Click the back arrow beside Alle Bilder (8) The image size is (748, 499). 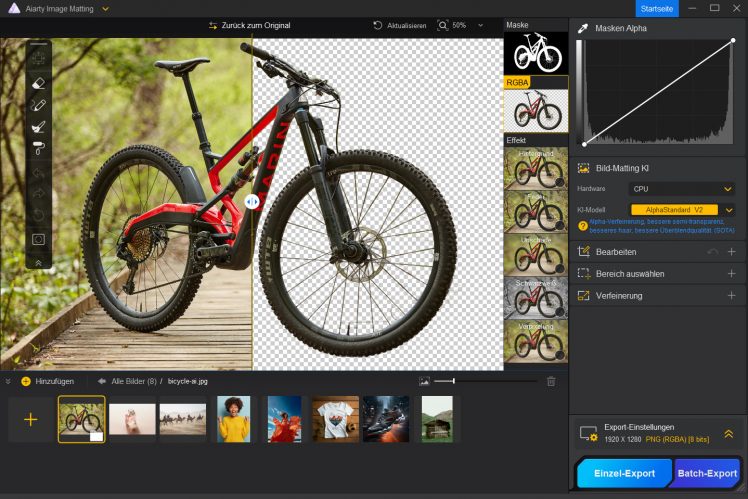point(101,381)
